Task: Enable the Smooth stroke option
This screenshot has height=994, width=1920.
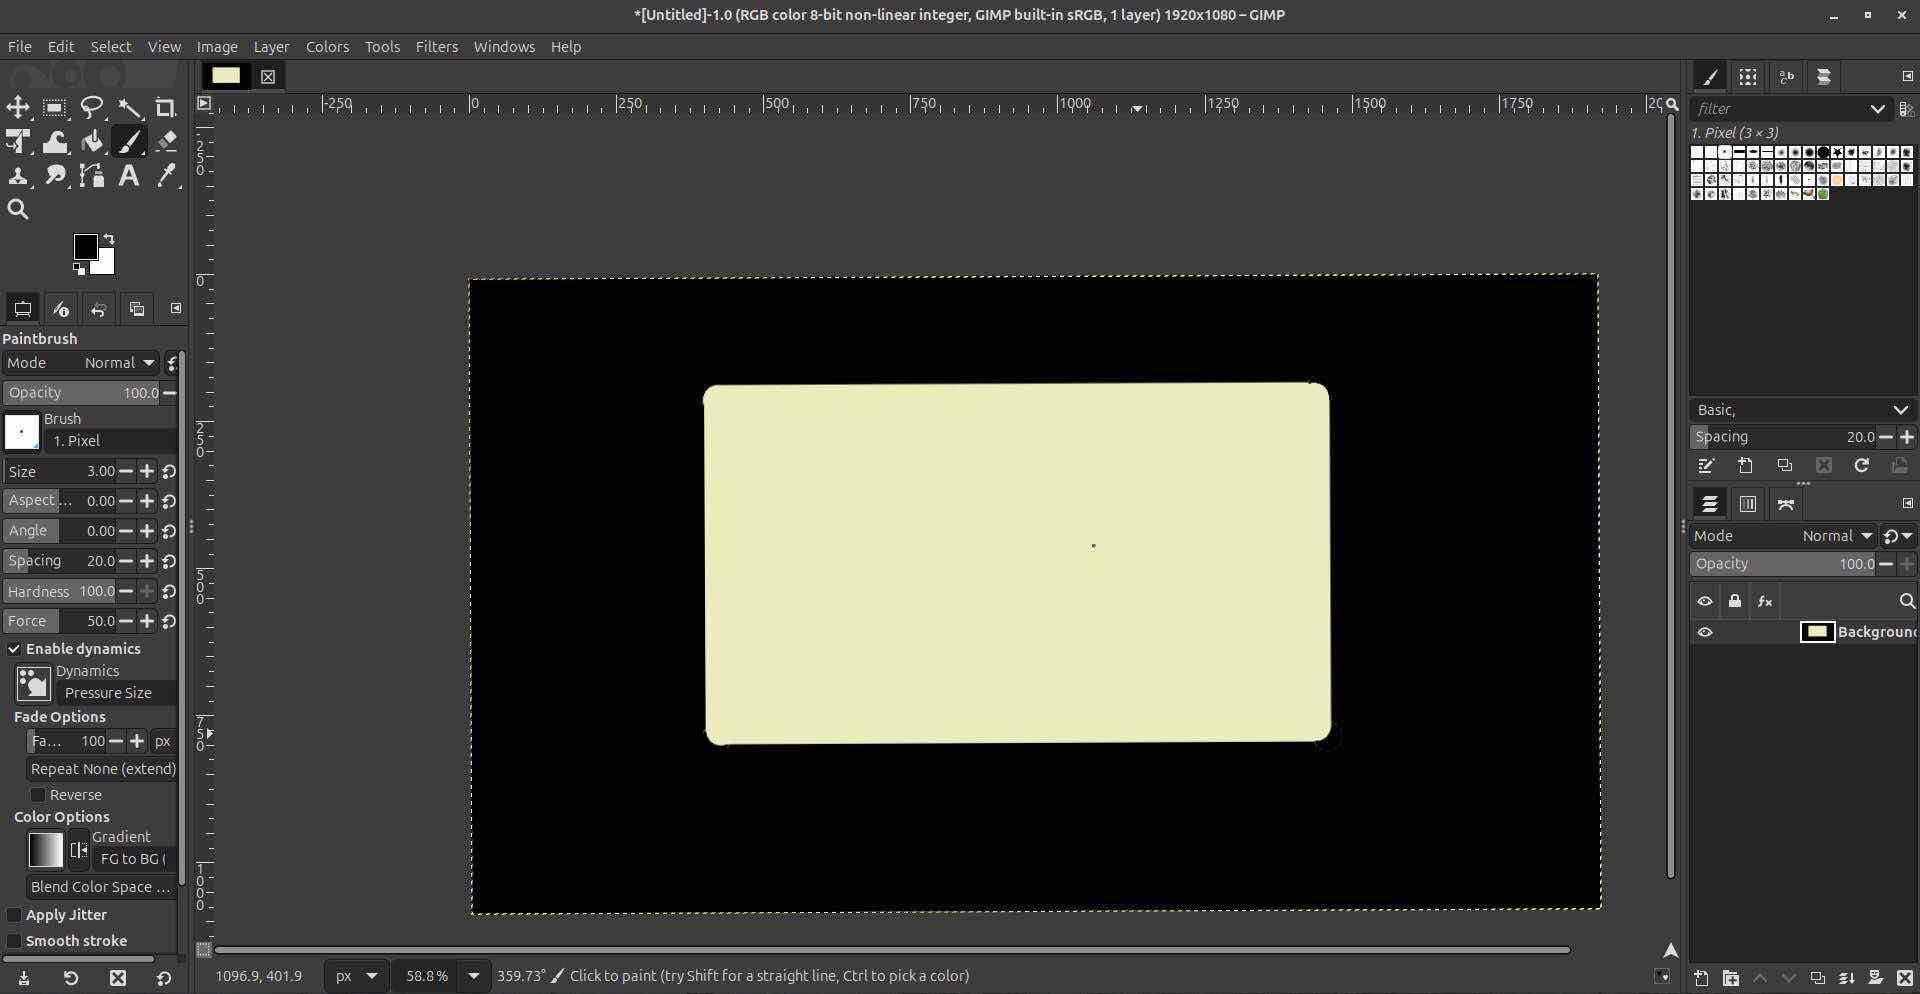Action: coord(14,942)
